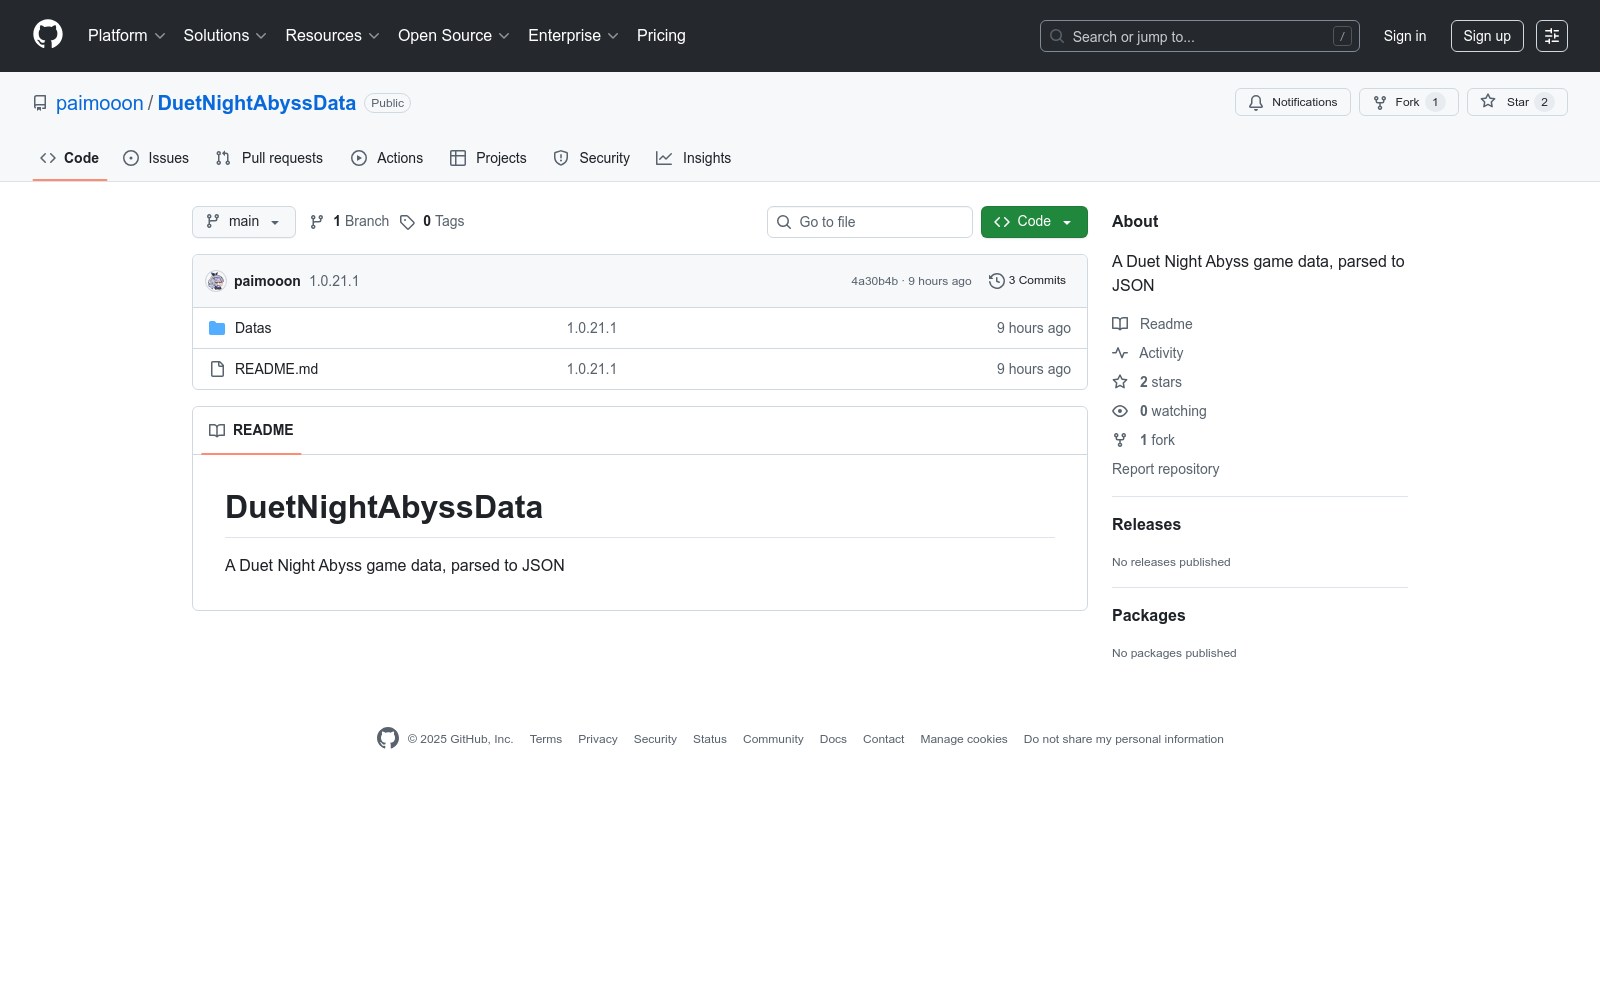
Task: Open the Projects tab
Action: (x=488, y=158)
